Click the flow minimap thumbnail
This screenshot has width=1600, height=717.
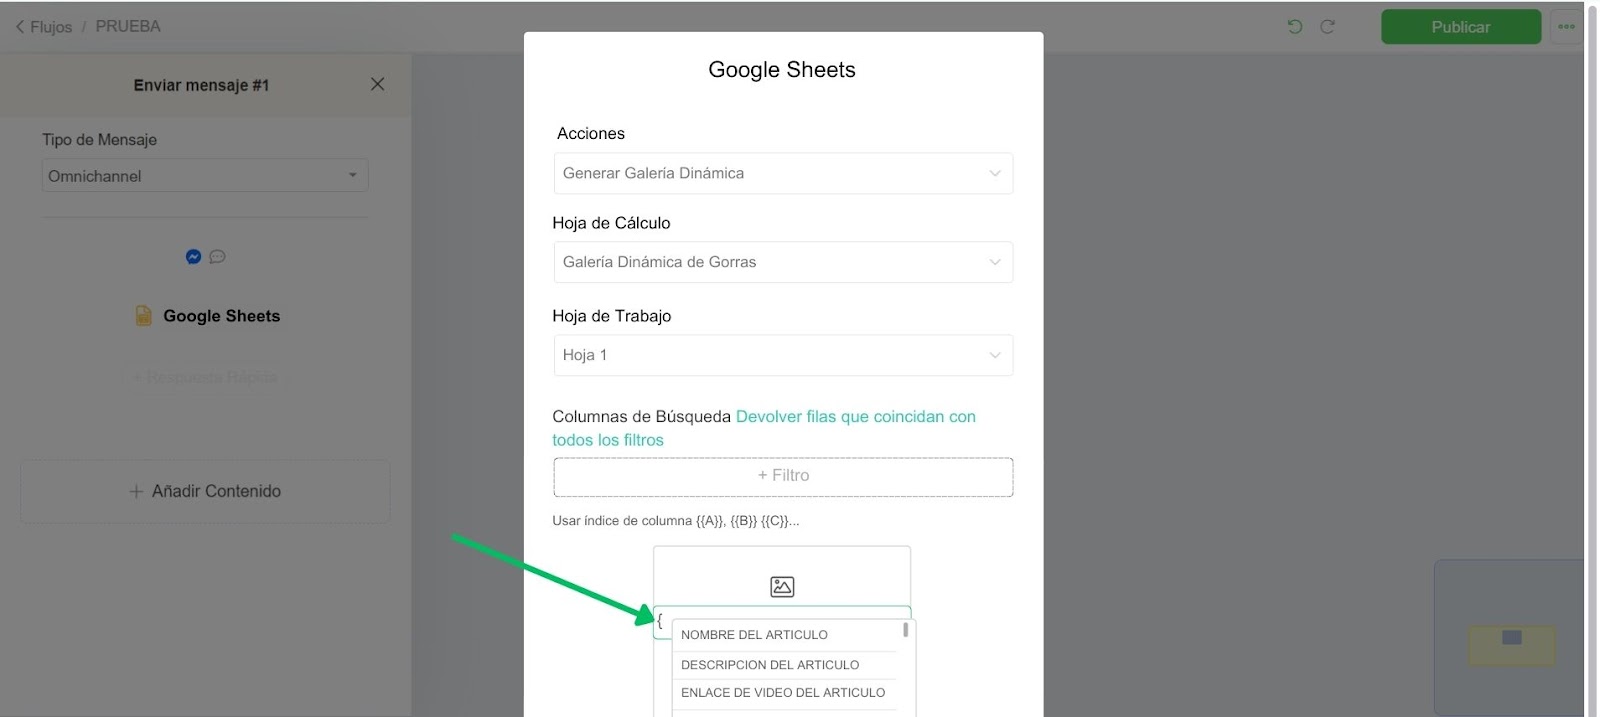[1509, 638]
